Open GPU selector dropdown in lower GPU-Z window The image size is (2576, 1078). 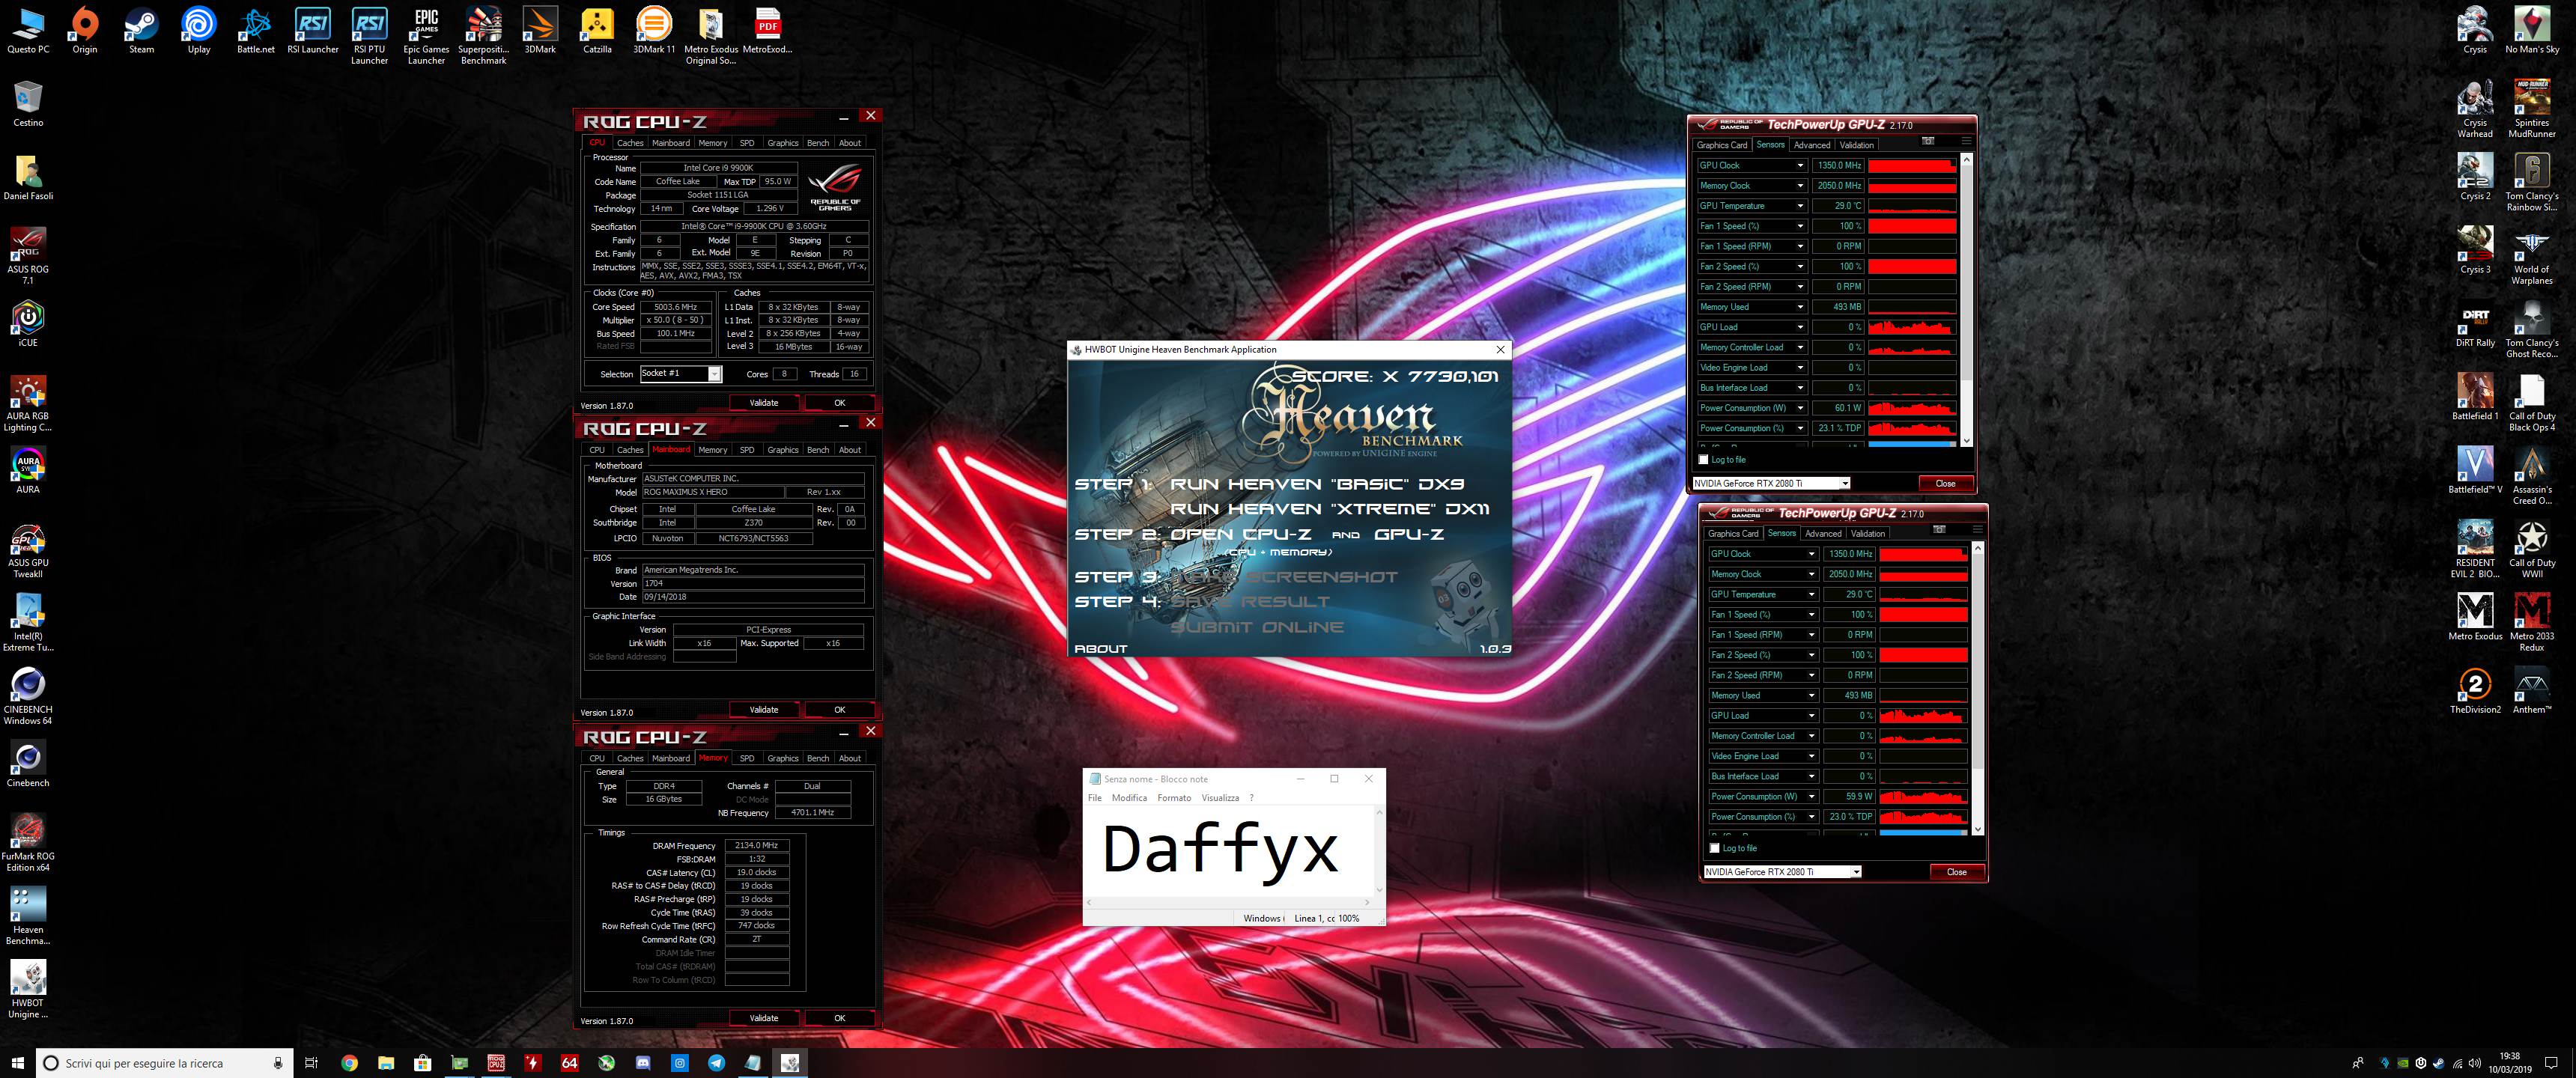[1782, 872]
